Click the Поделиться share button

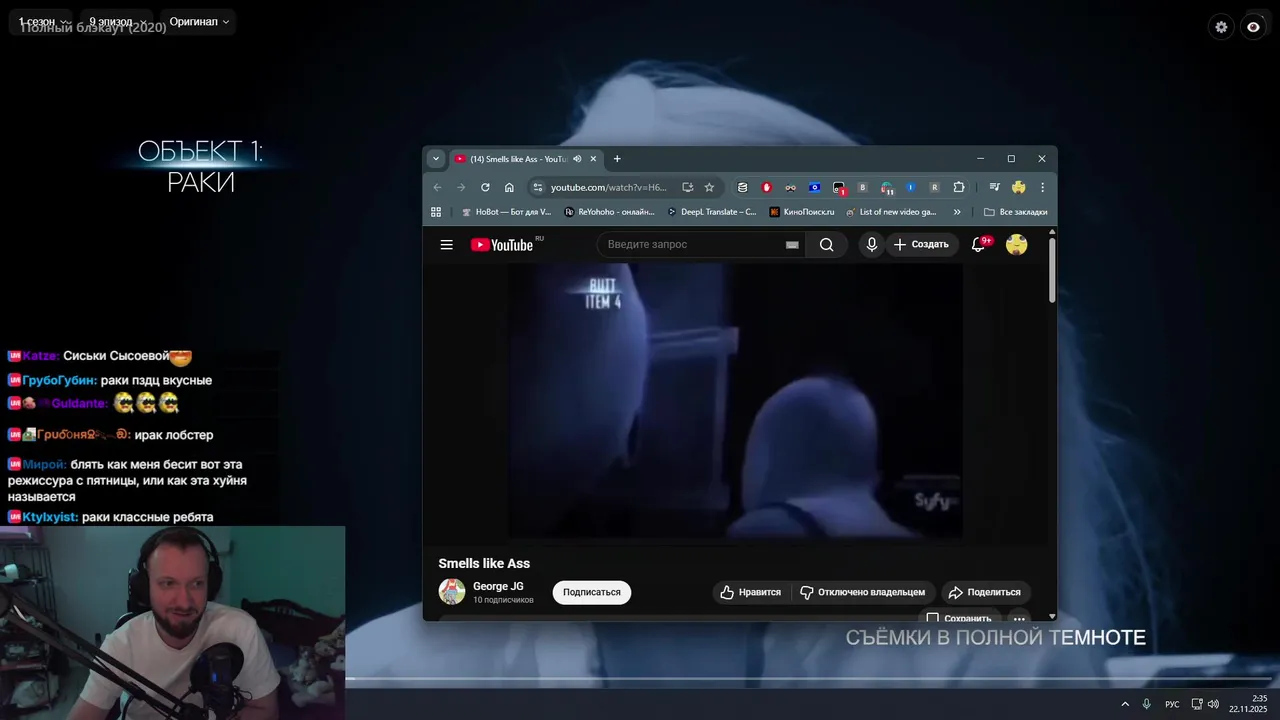(985, 592)
